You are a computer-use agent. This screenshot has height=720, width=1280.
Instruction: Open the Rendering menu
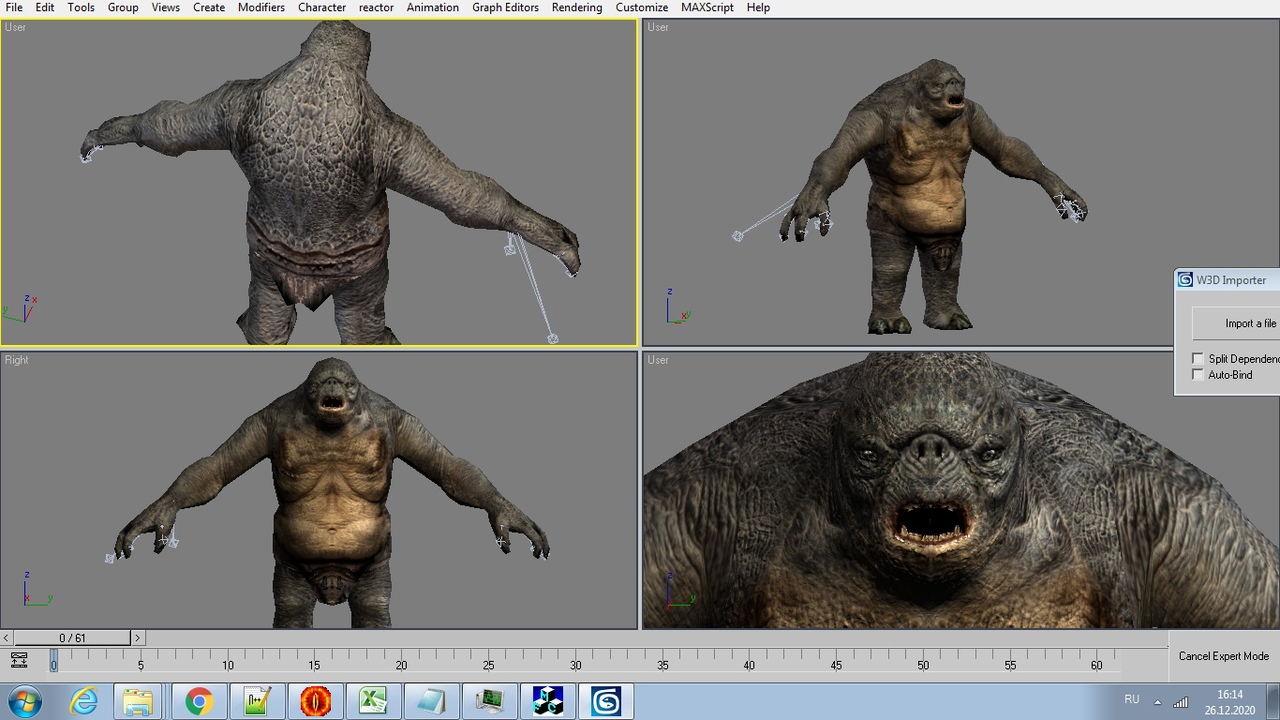(577, 7)
